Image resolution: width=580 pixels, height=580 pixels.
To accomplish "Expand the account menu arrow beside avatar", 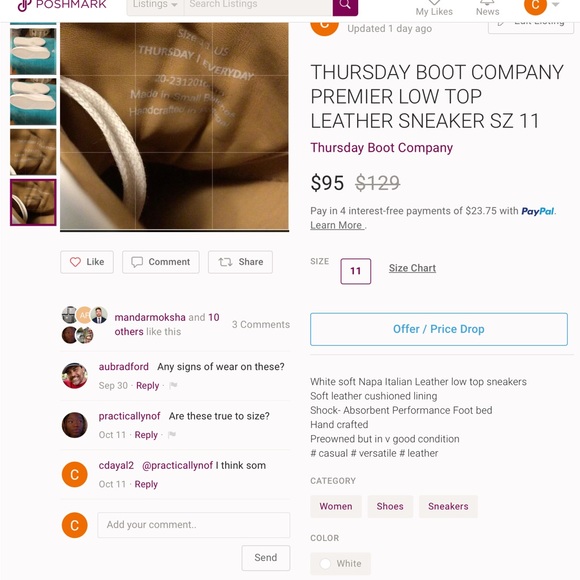I will [x=555, y=5].
